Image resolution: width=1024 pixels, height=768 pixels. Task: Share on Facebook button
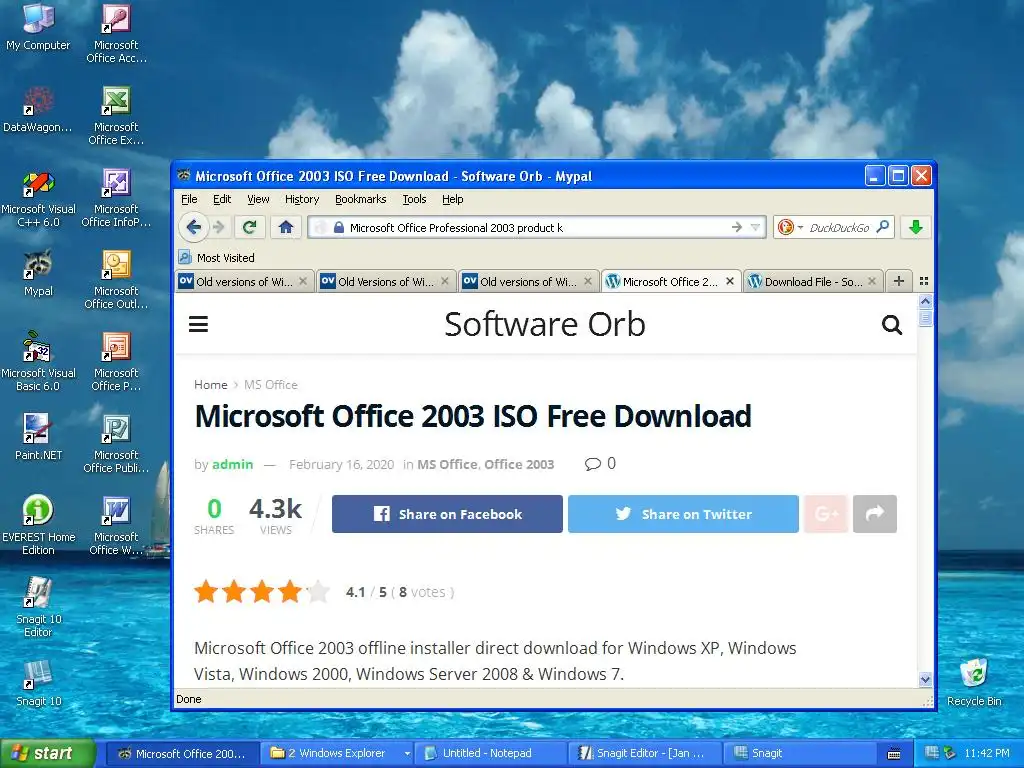click(447, 514)
